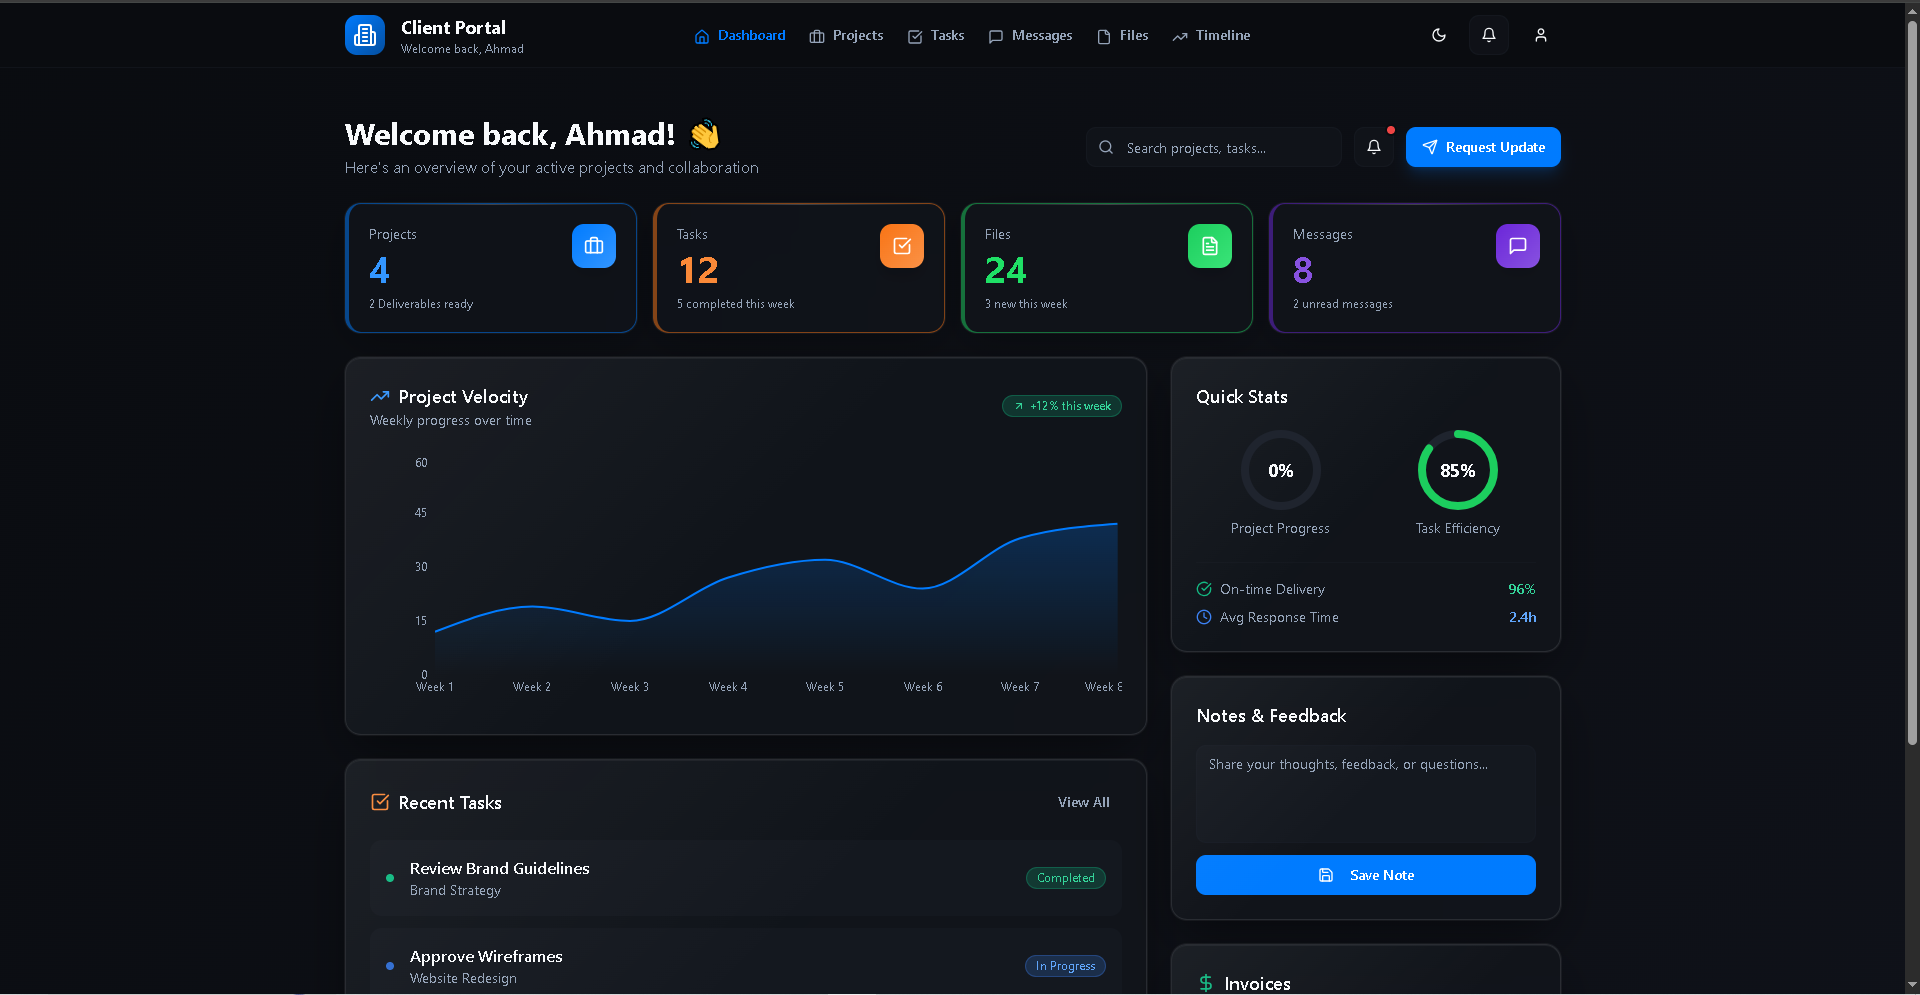Click the Week 4 axis label
Viewport: 1920px width, 995px height.
point(728,687)
